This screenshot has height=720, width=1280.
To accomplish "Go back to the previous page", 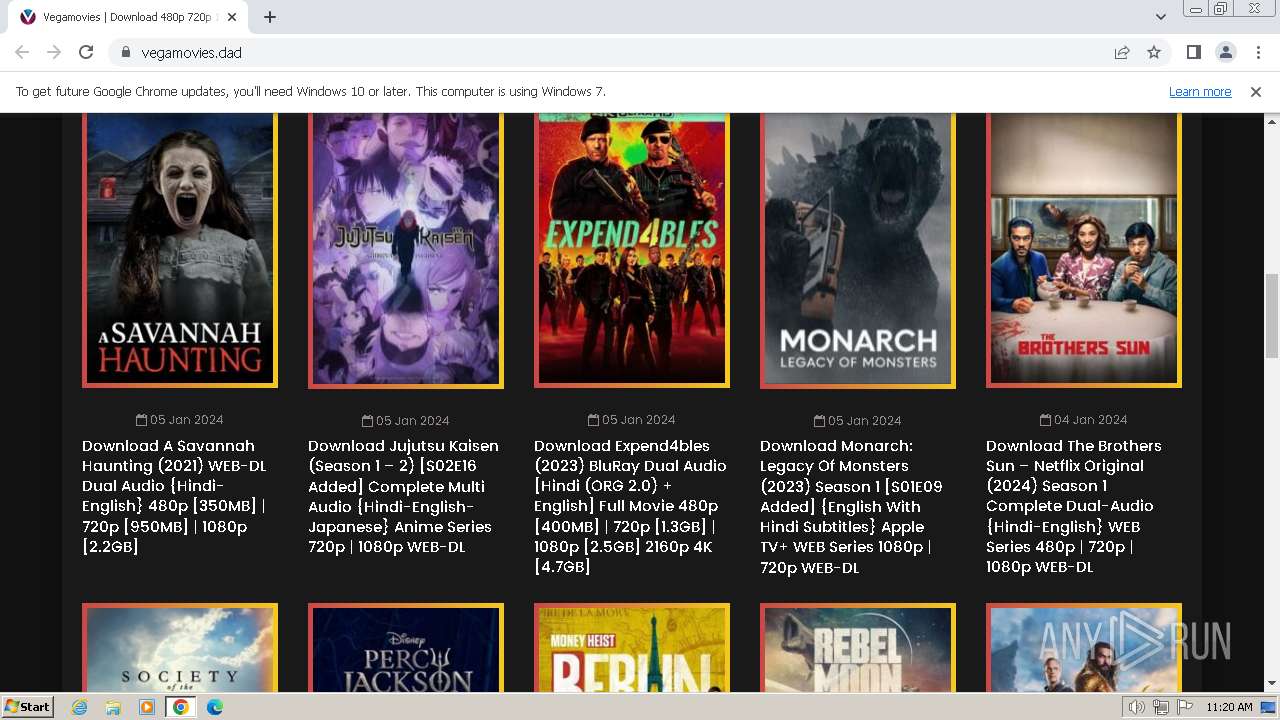I will (22, 53).
